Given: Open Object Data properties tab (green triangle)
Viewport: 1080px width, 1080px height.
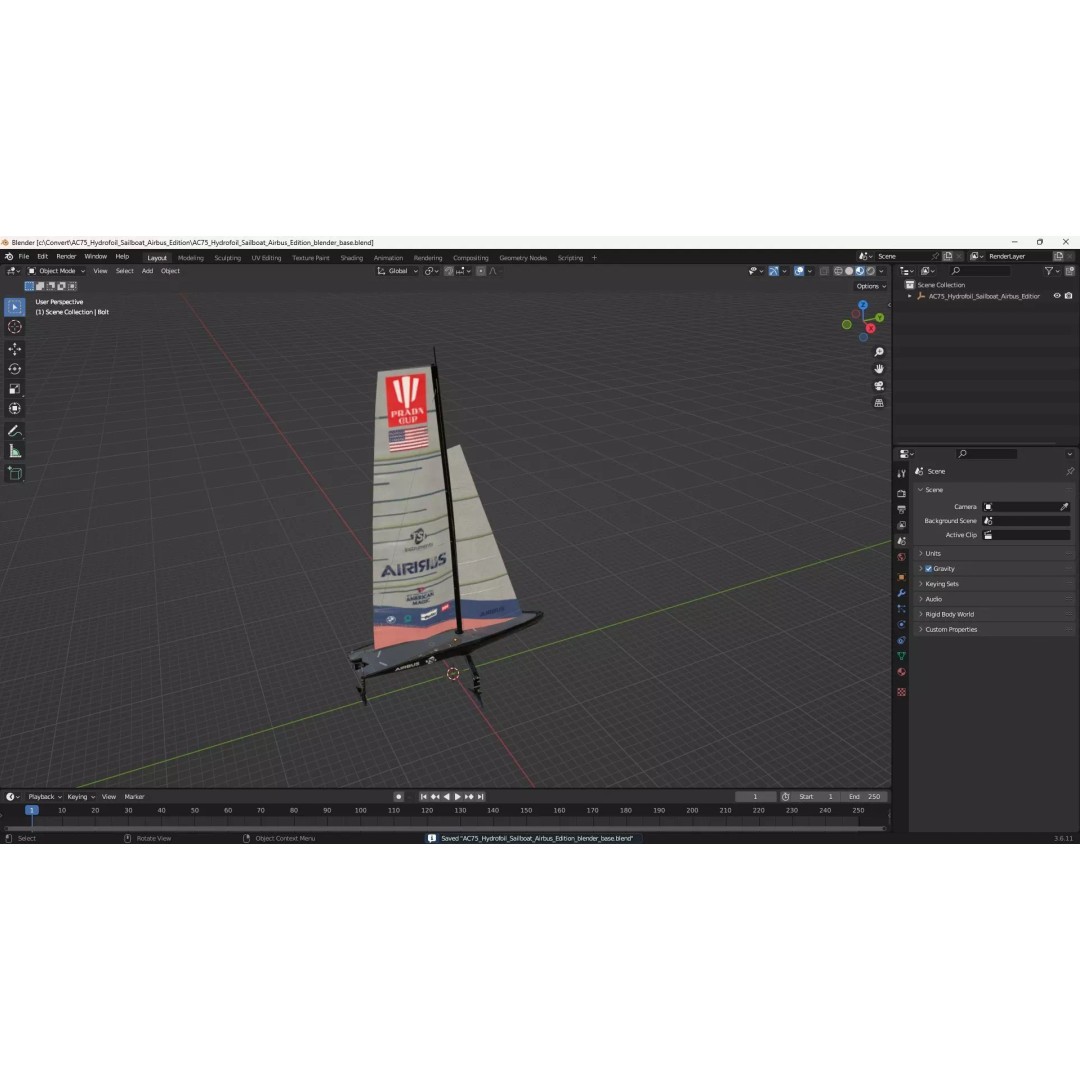Looking at the screenshot, I should tap(901, 656).
